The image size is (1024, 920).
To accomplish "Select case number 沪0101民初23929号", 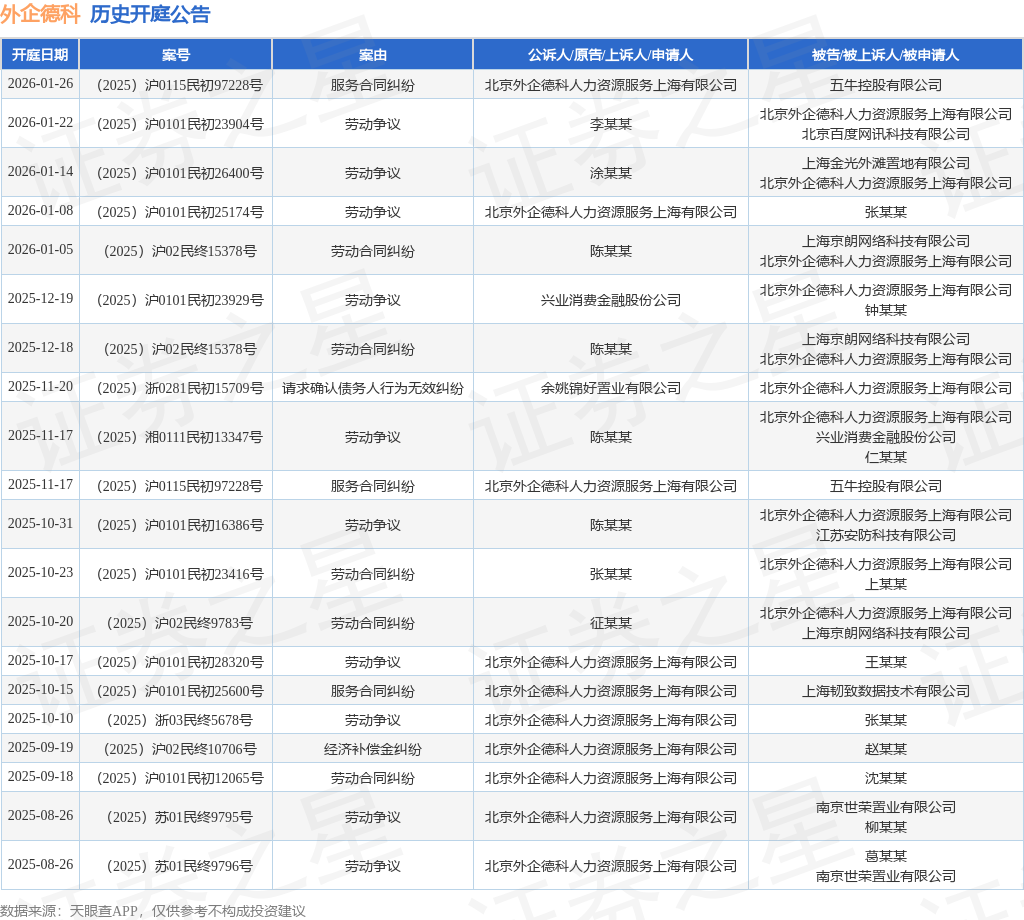I will [180, 300].
